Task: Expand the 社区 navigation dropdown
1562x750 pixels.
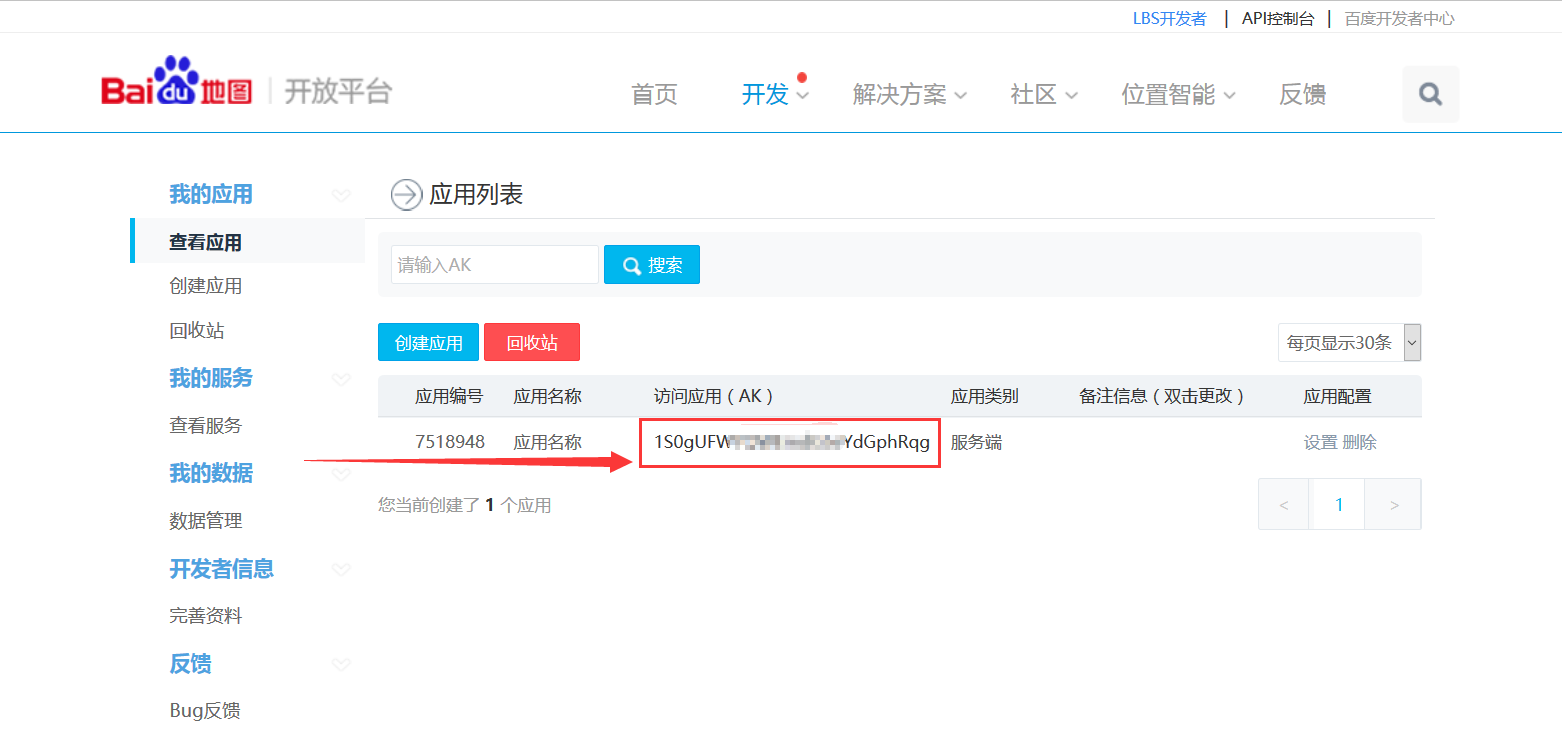Action: click(x=1071, y=96)
